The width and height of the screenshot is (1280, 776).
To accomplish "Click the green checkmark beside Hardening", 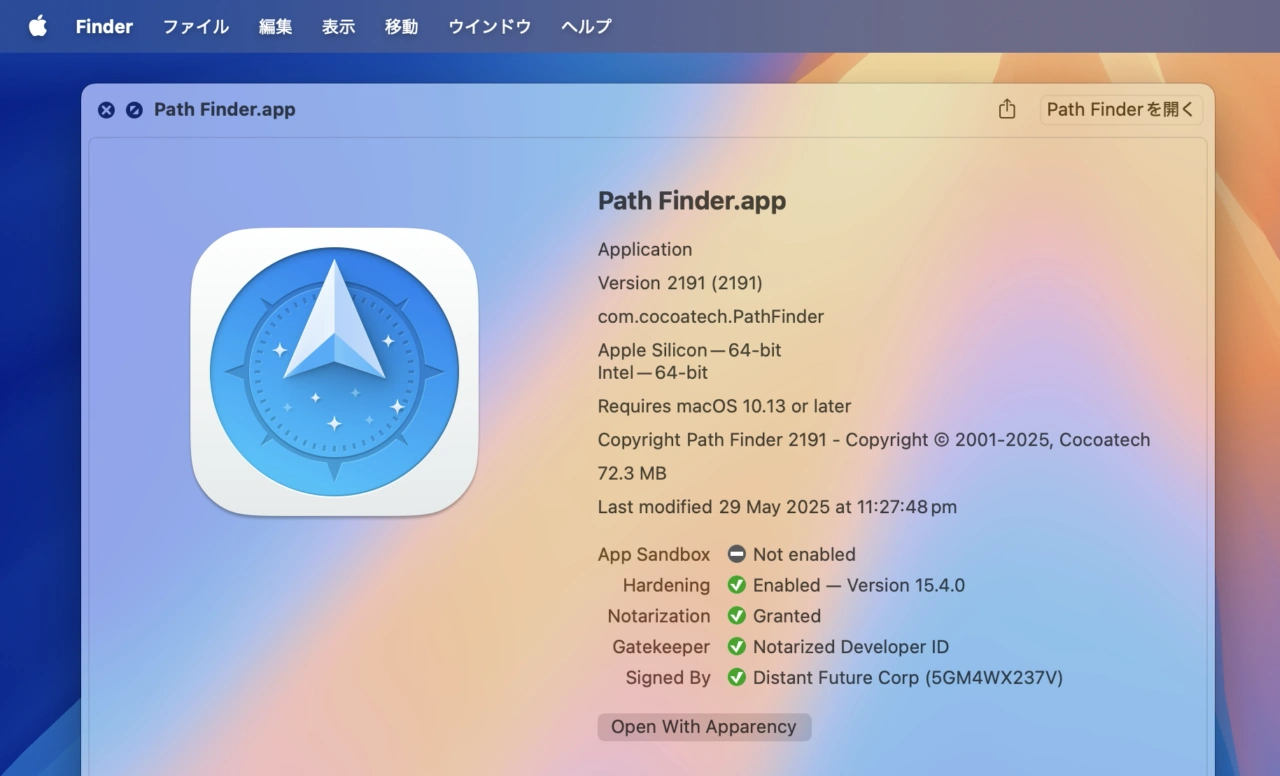I will 737,585.
